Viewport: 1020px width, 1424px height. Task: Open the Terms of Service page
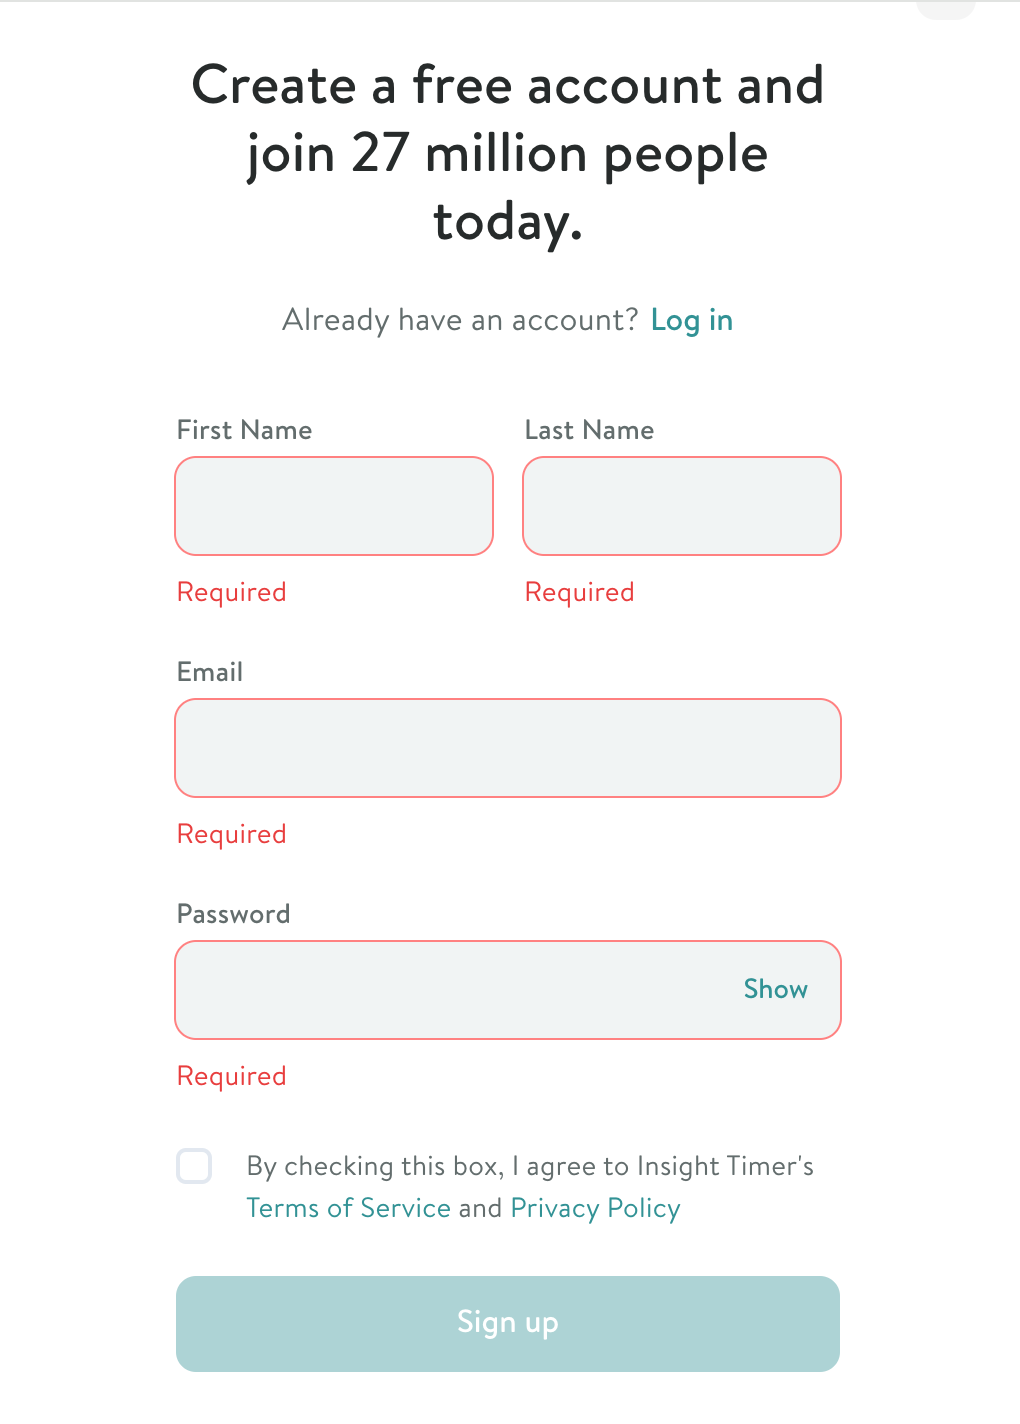(348, 1208)
